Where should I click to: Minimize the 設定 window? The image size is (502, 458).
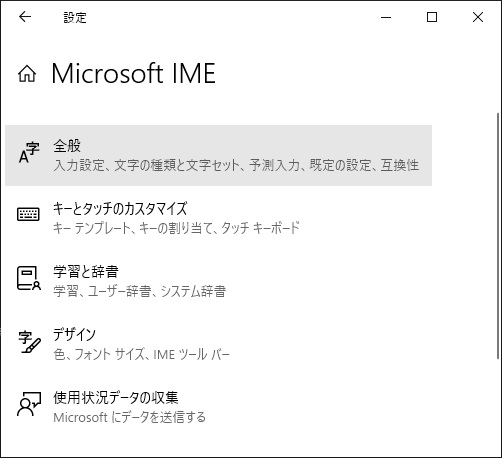(386, 17)
